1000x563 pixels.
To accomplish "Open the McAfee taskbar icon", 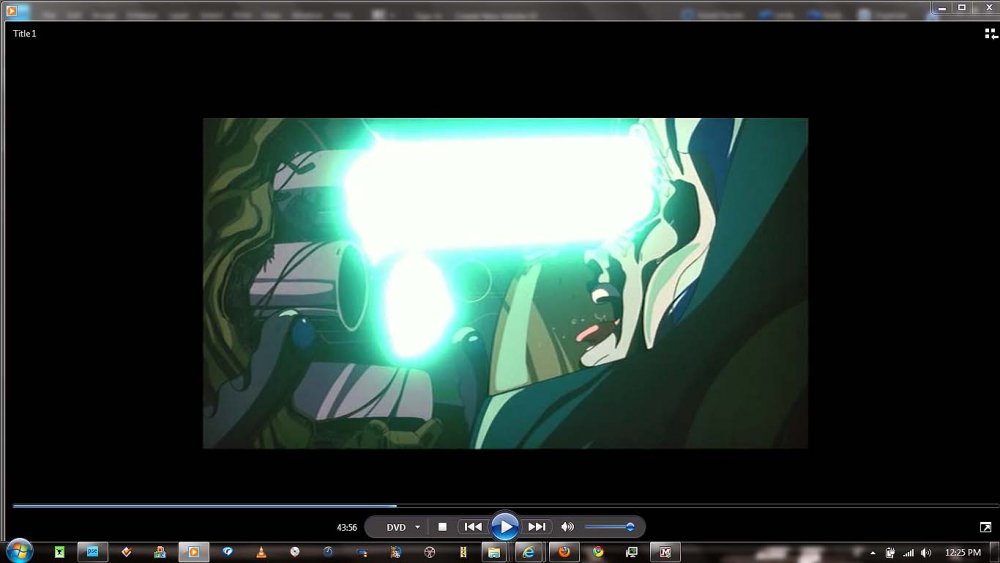I will pos(665,552).
